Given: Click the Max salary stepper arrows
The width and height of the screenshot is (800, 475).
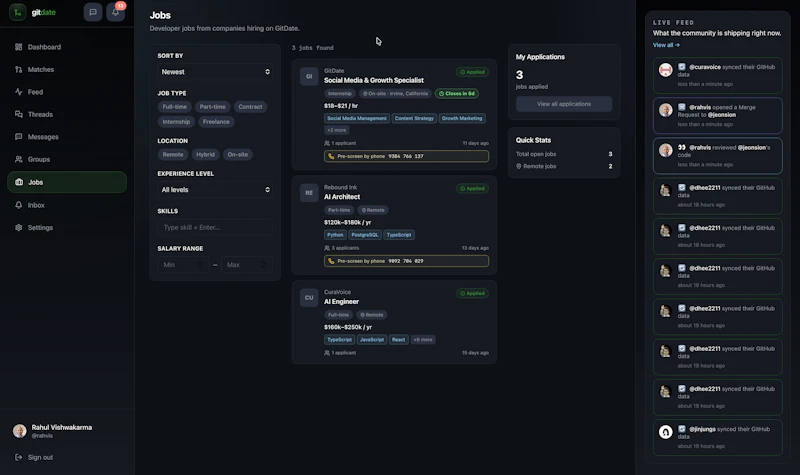Looking at the screenshot, I should pyautogui.click(x=263, y=265).
